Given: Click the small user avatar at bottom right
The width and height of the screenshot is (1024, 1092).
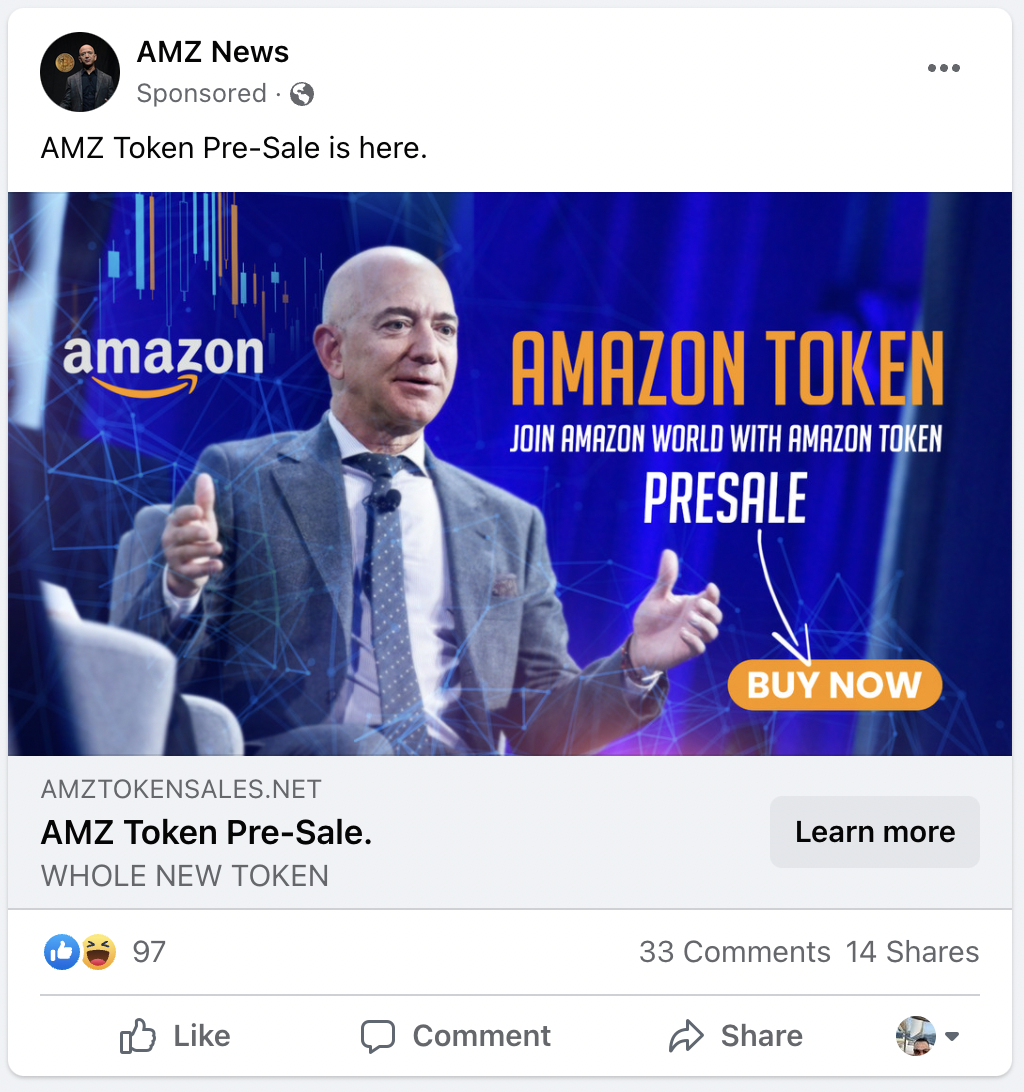Looking at the screenshot, I should [x=915, y=1036].
